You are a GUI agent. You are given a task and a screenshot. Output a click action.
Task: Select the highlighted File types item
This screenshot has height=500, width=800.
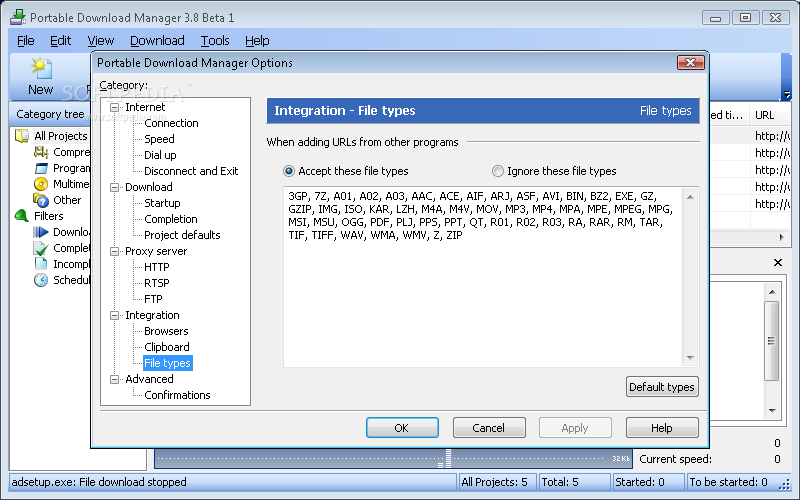167,363
